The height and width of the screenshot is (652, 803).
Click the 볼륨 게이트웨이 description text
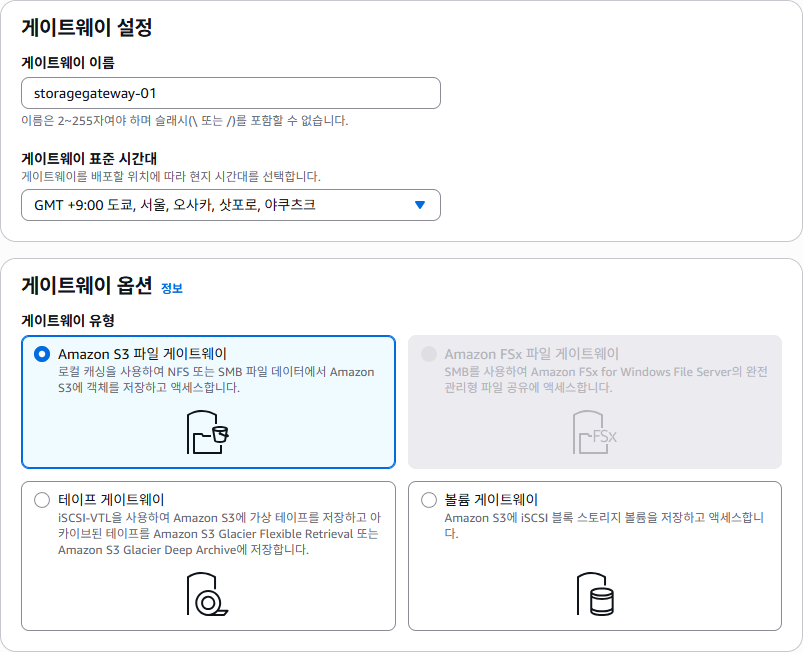pyautogui.click(x=604, y=525)
